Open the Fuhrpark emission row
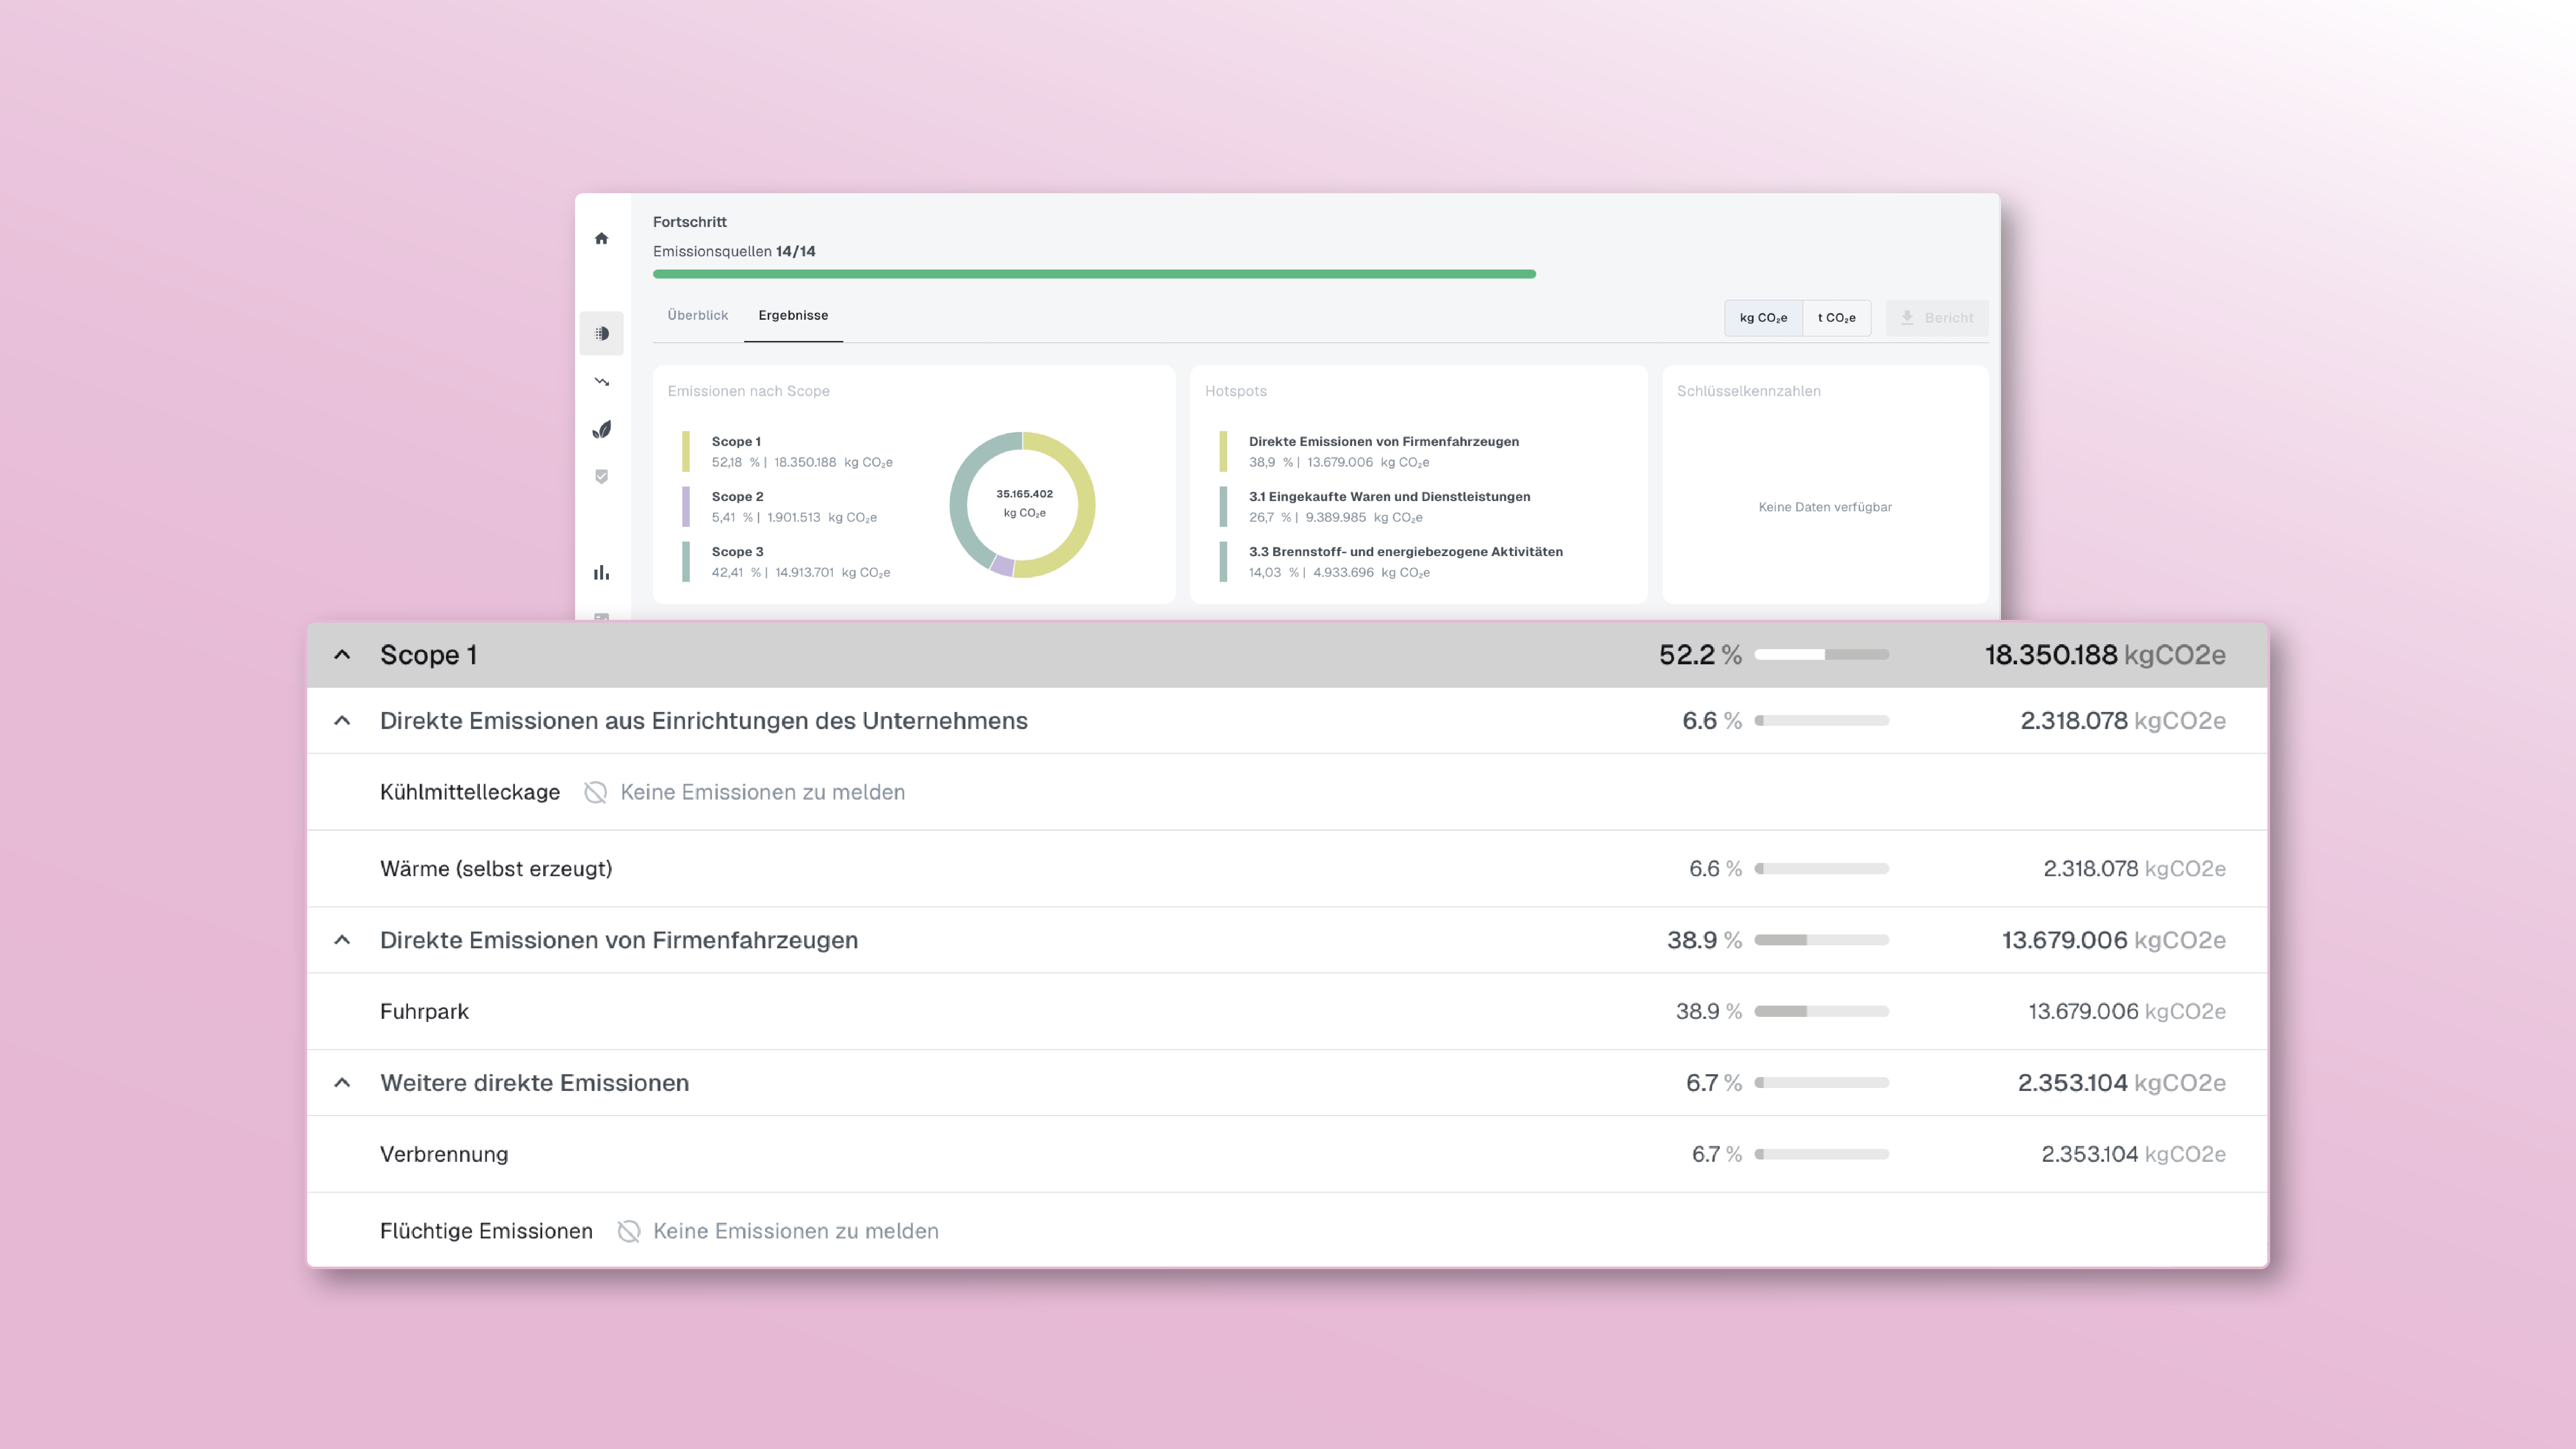 (424, 1011)
